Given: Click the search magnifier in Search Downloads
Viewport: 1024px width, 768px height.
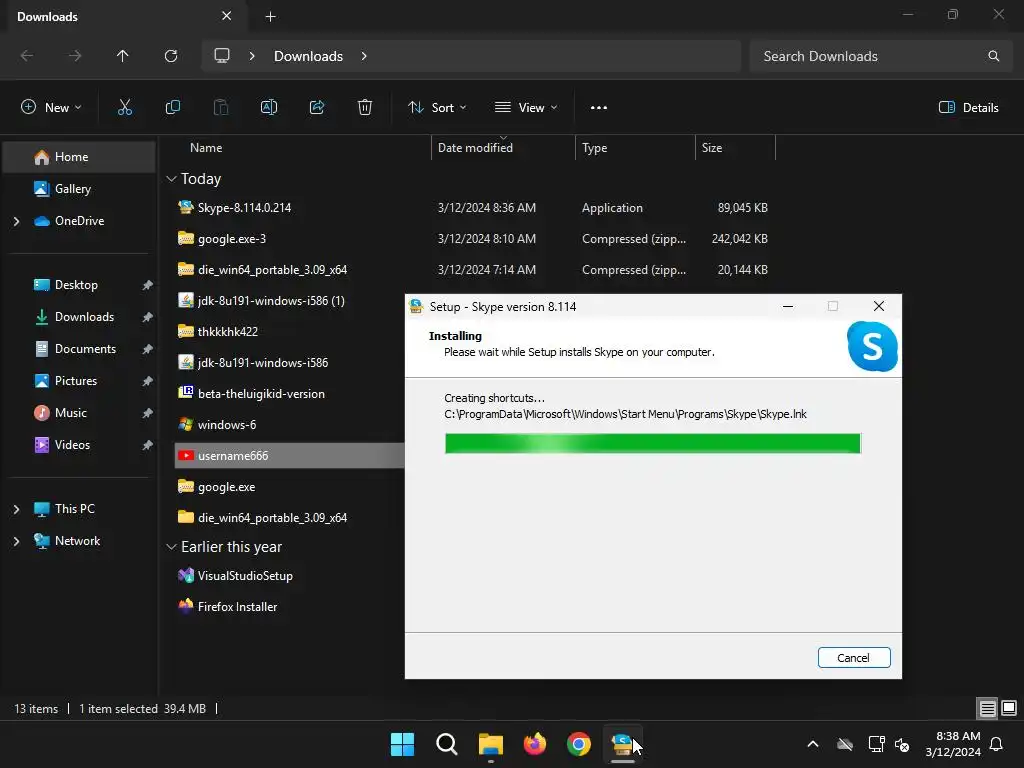Looking at the screenshot, I should [x=993, y=56].
